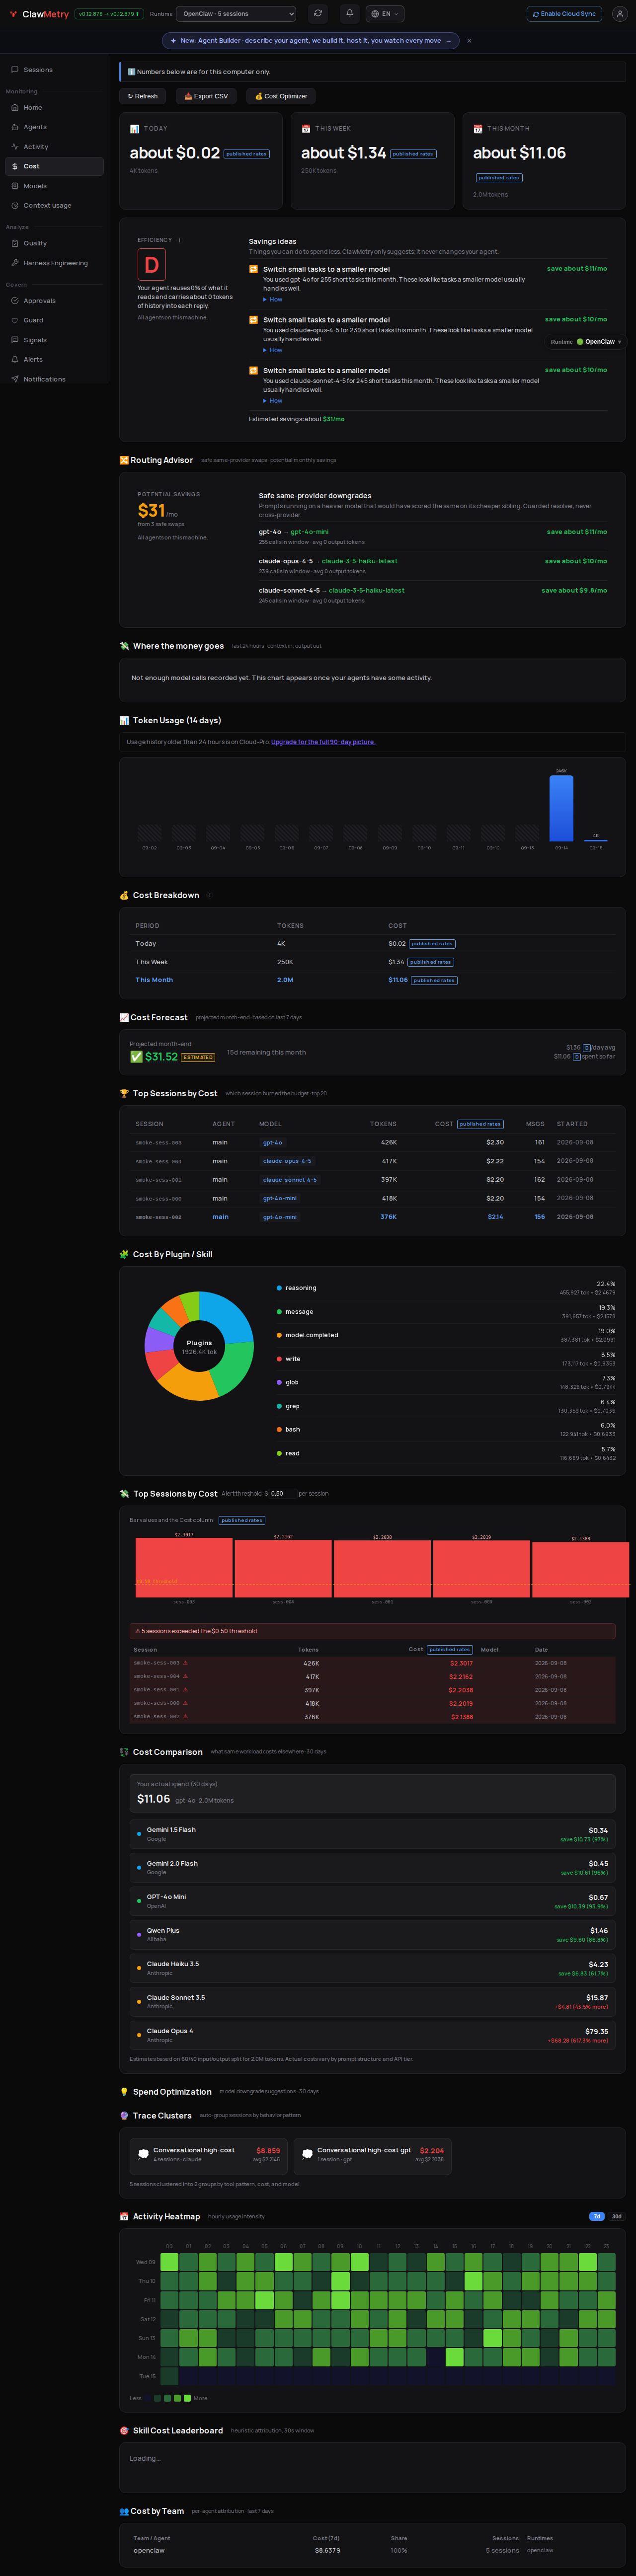Expand How under the claude-sonnet-4-5 savings idea
The image size is (636, 2576).
273,401
